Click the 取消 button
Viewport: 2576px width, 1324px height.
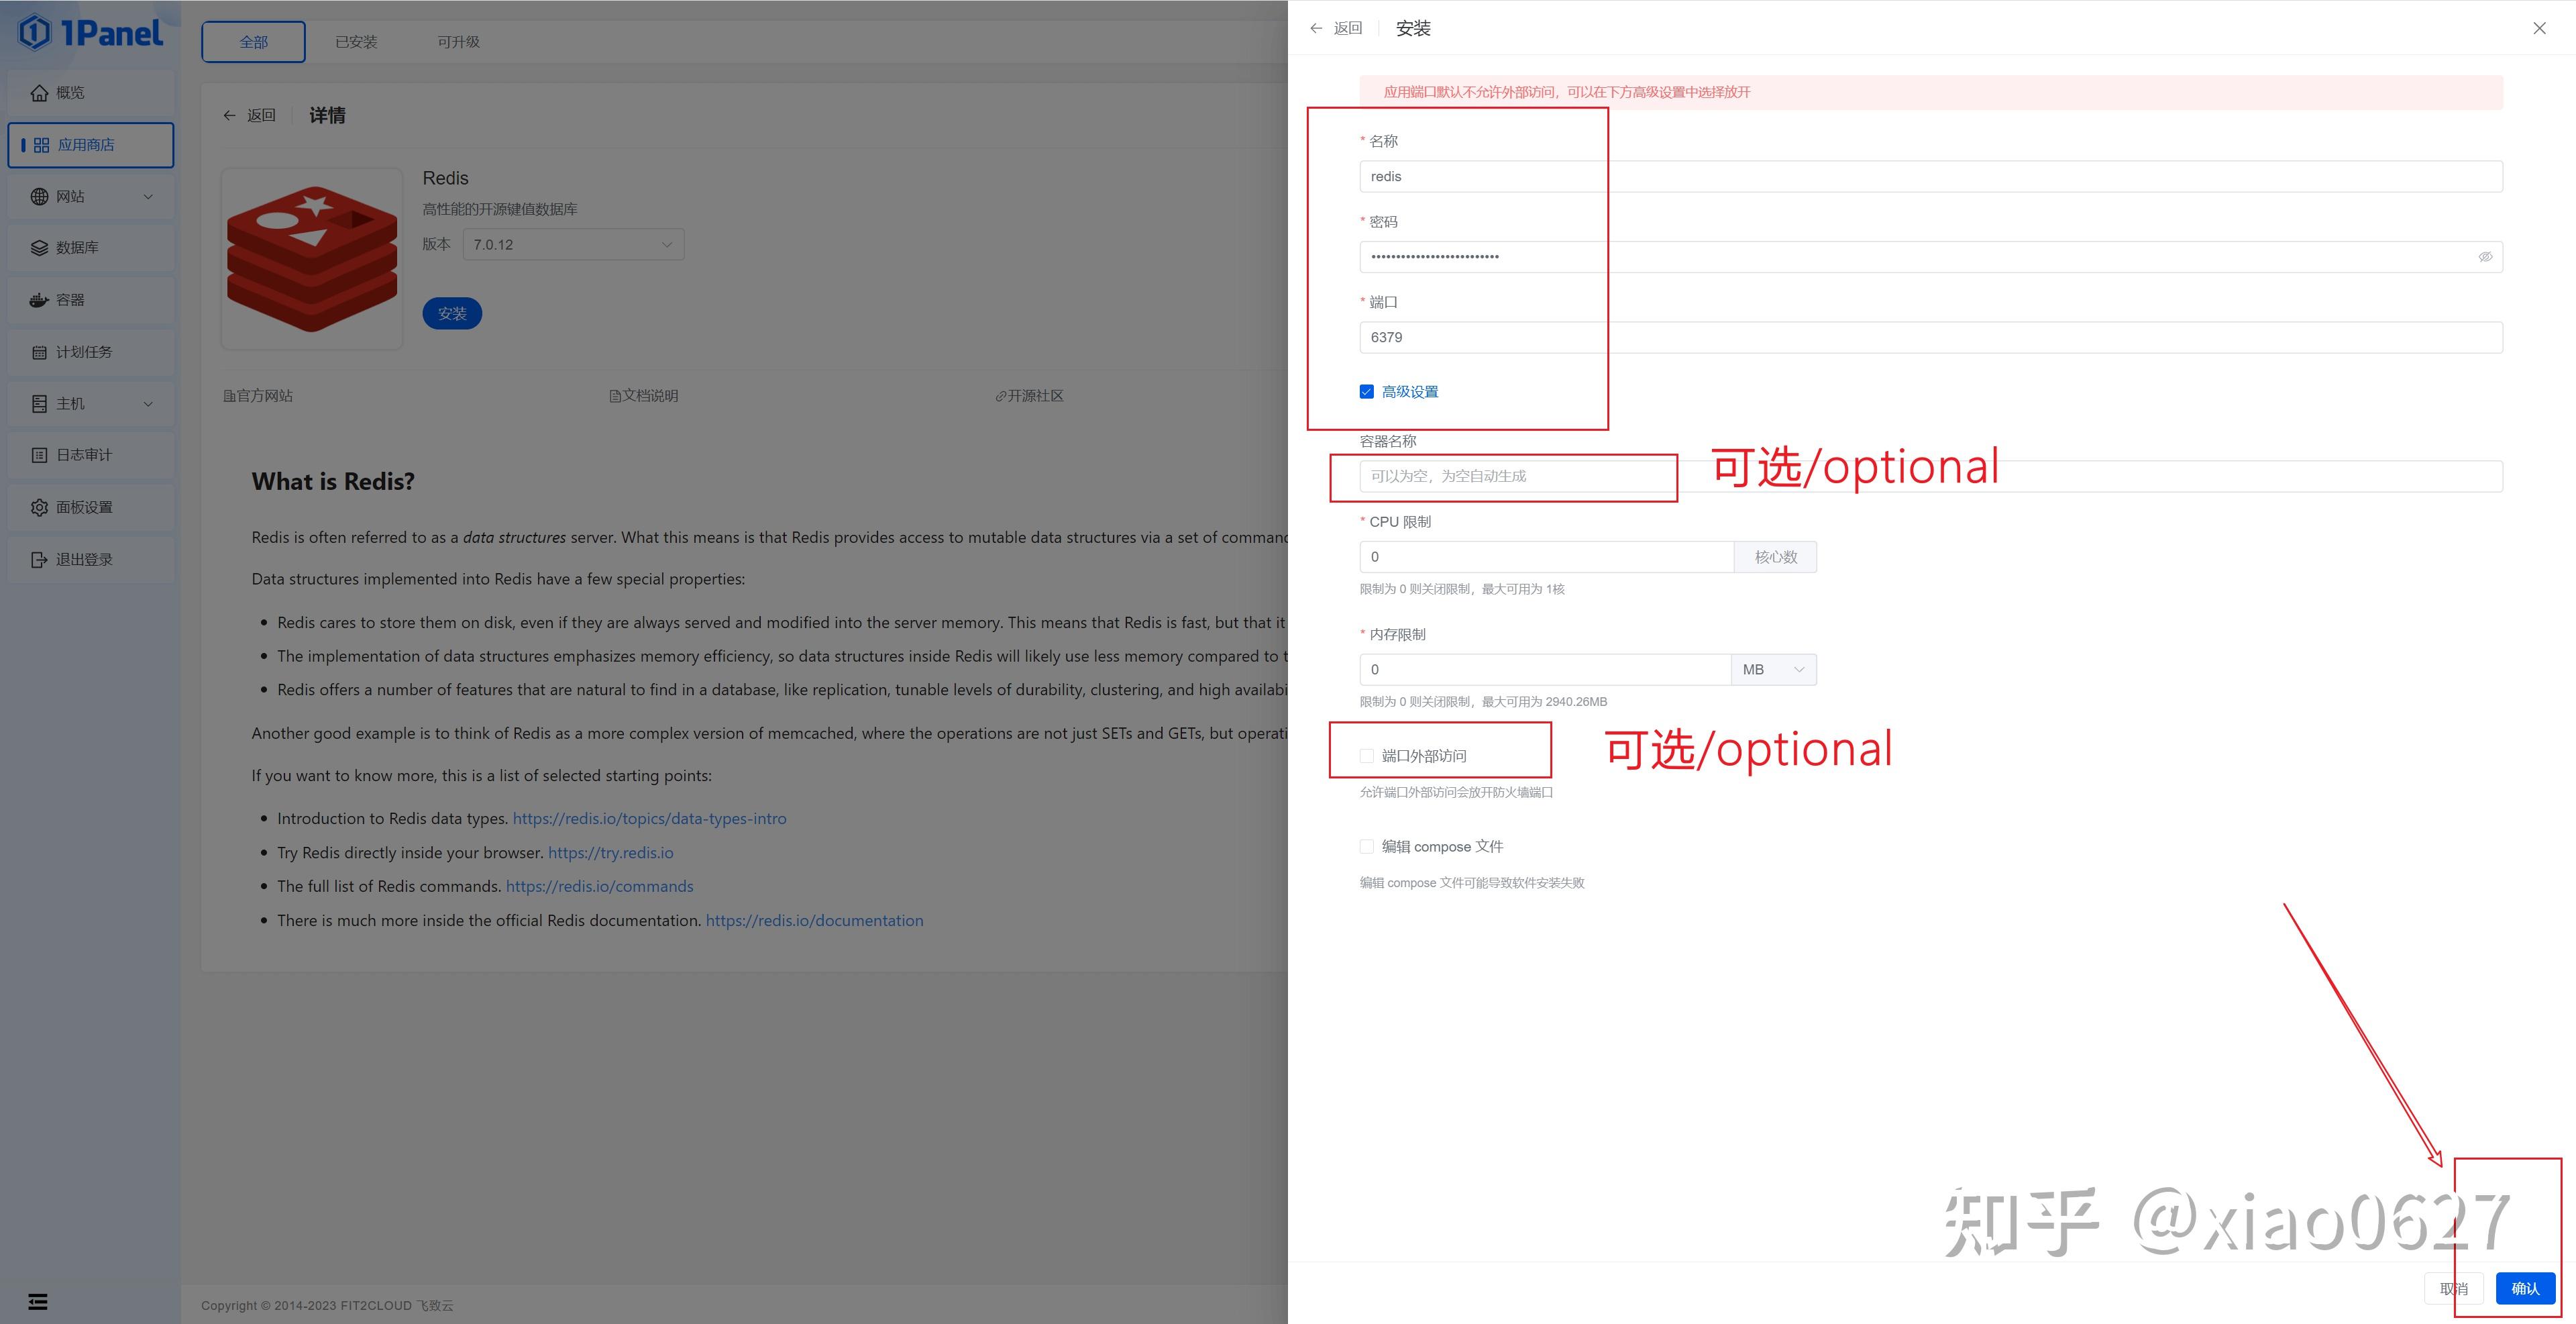pos(2454,1288)
